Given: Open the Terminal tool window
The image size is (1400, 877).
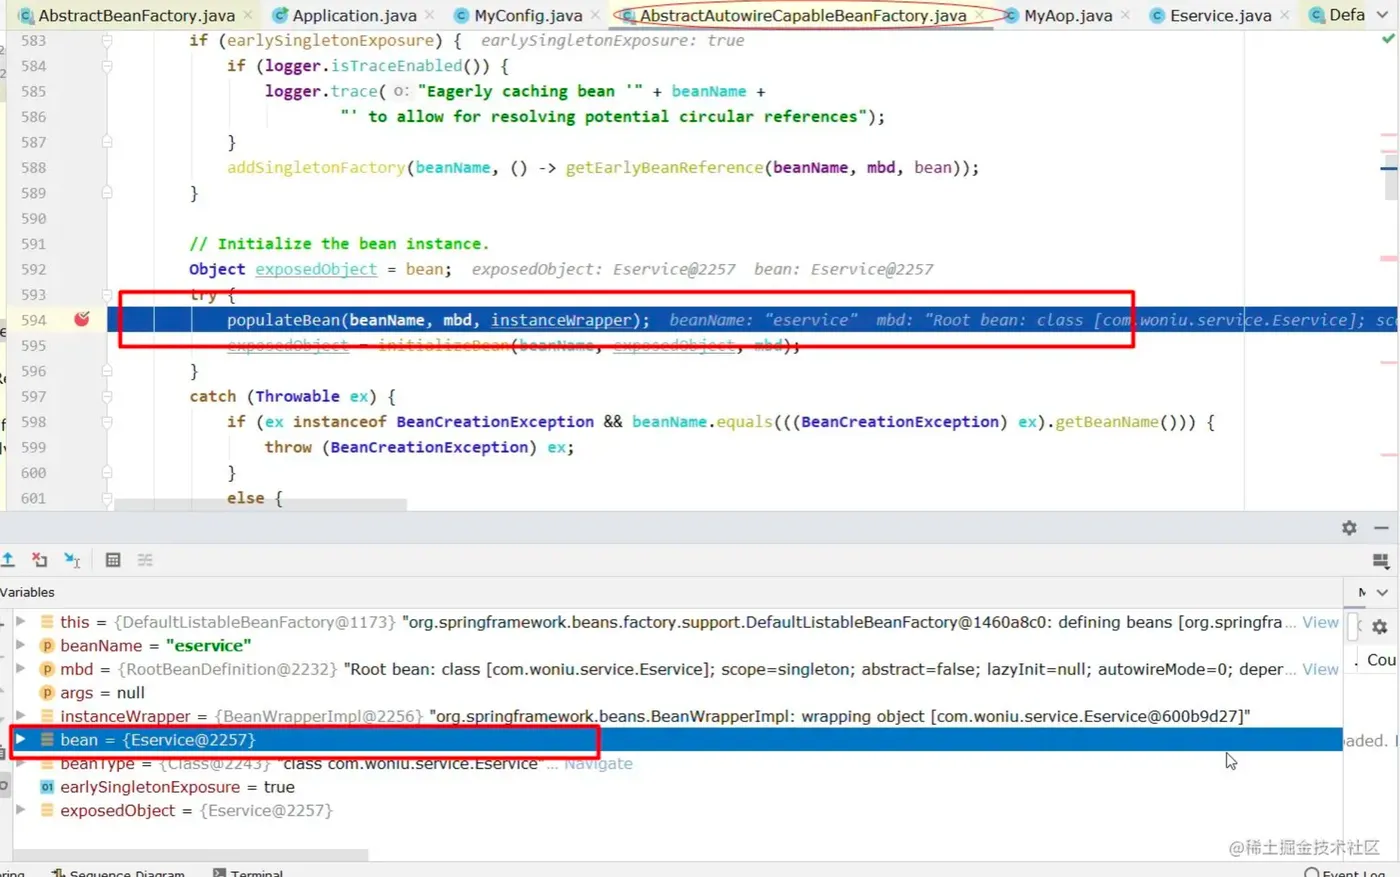Looking at the screenshot, I should coord(248,872).
